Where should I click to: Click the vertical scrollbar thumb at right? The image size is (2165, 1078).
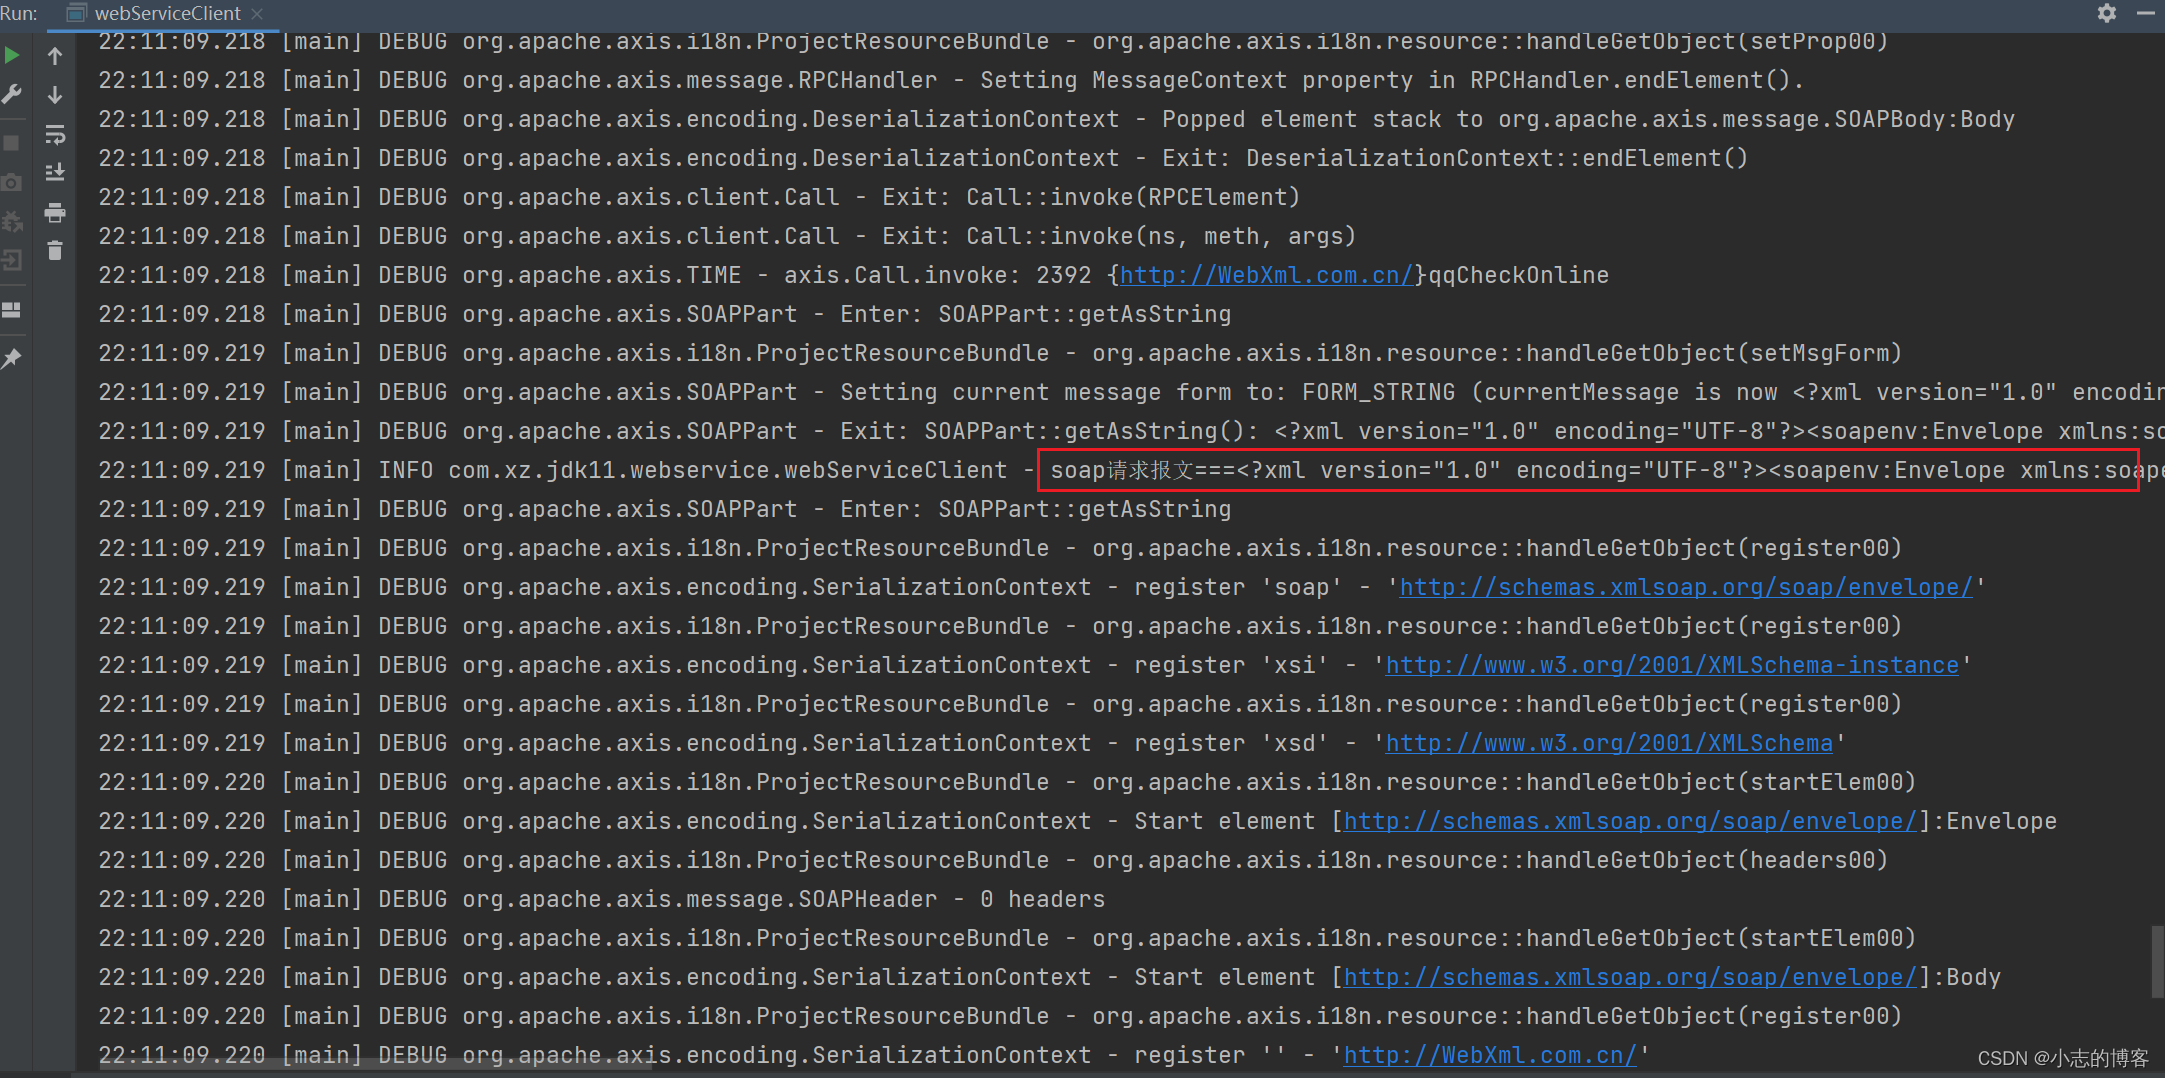(x=2157, y=962)
